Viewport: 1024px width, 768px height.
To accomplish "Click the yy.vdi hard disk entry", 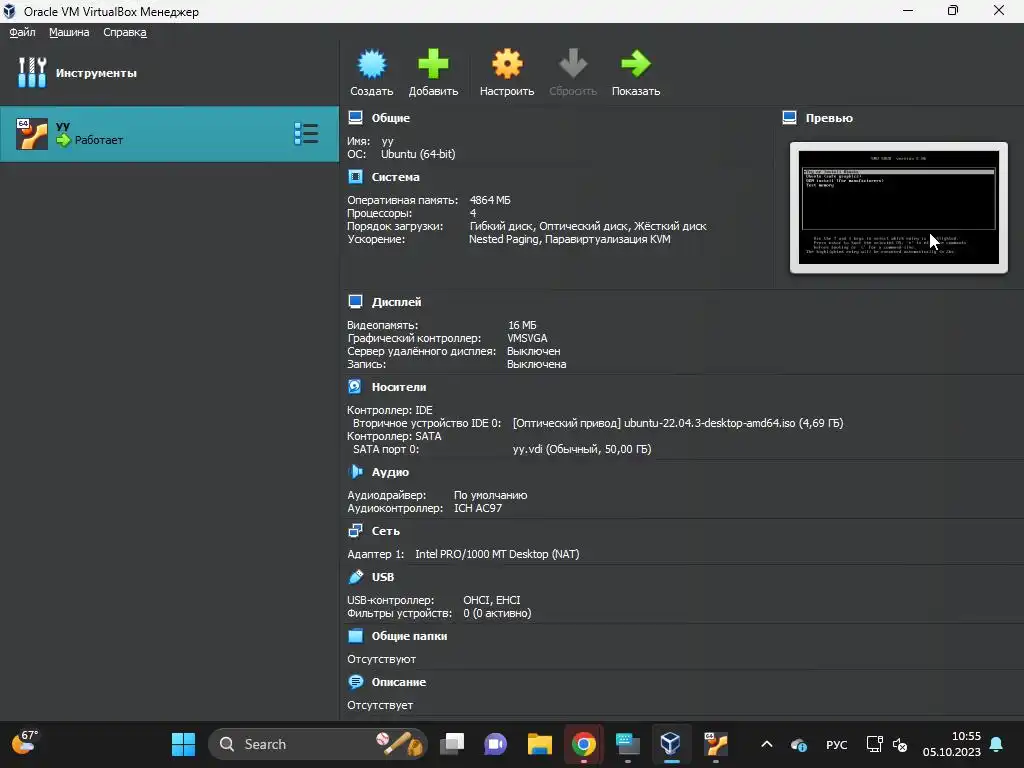I will 582,449.
